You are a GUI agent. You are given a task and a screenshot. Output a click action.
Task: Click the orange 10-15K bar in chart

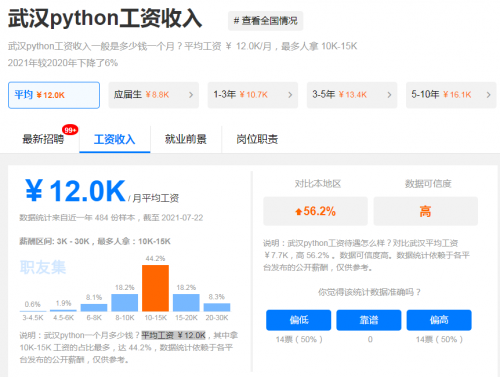[x=155, y=288]
